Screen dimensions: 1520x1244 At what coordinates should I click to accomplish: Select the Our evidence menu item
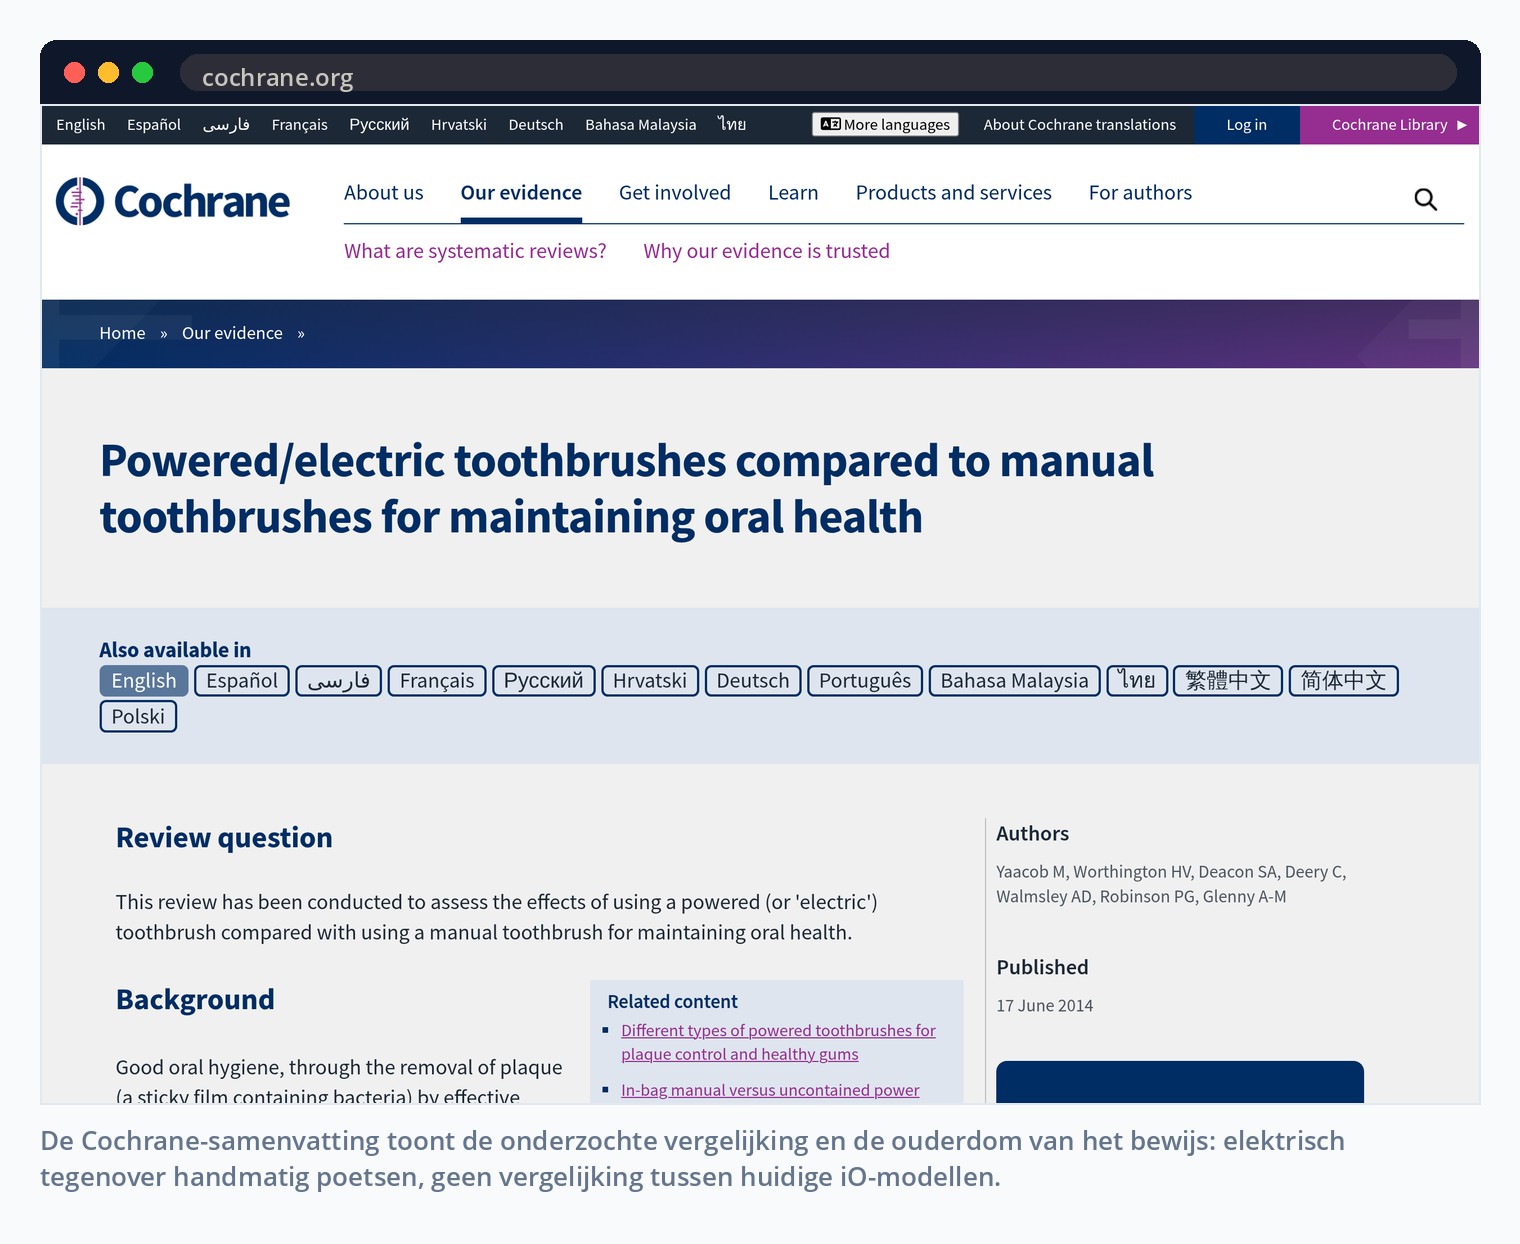(x=521, y=193)
